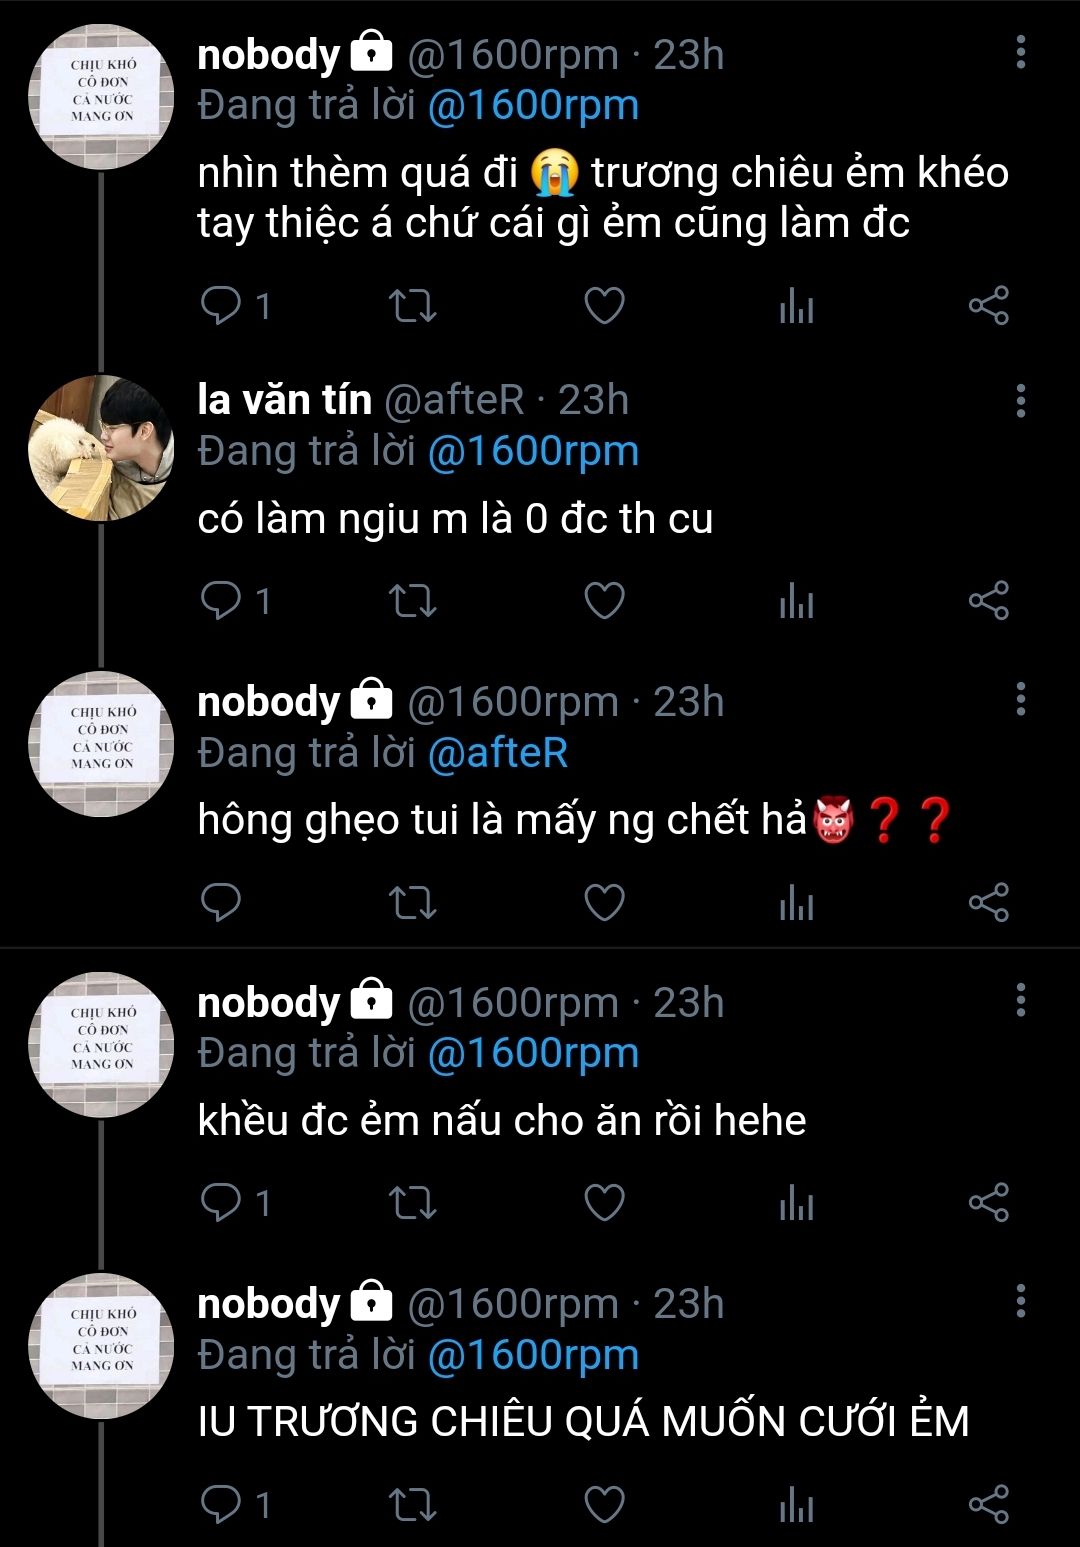Like the "hông ghẹo tui" tweet
Image resolution: width=1080 pixels, height=1547 pixels.
[604, 903]
